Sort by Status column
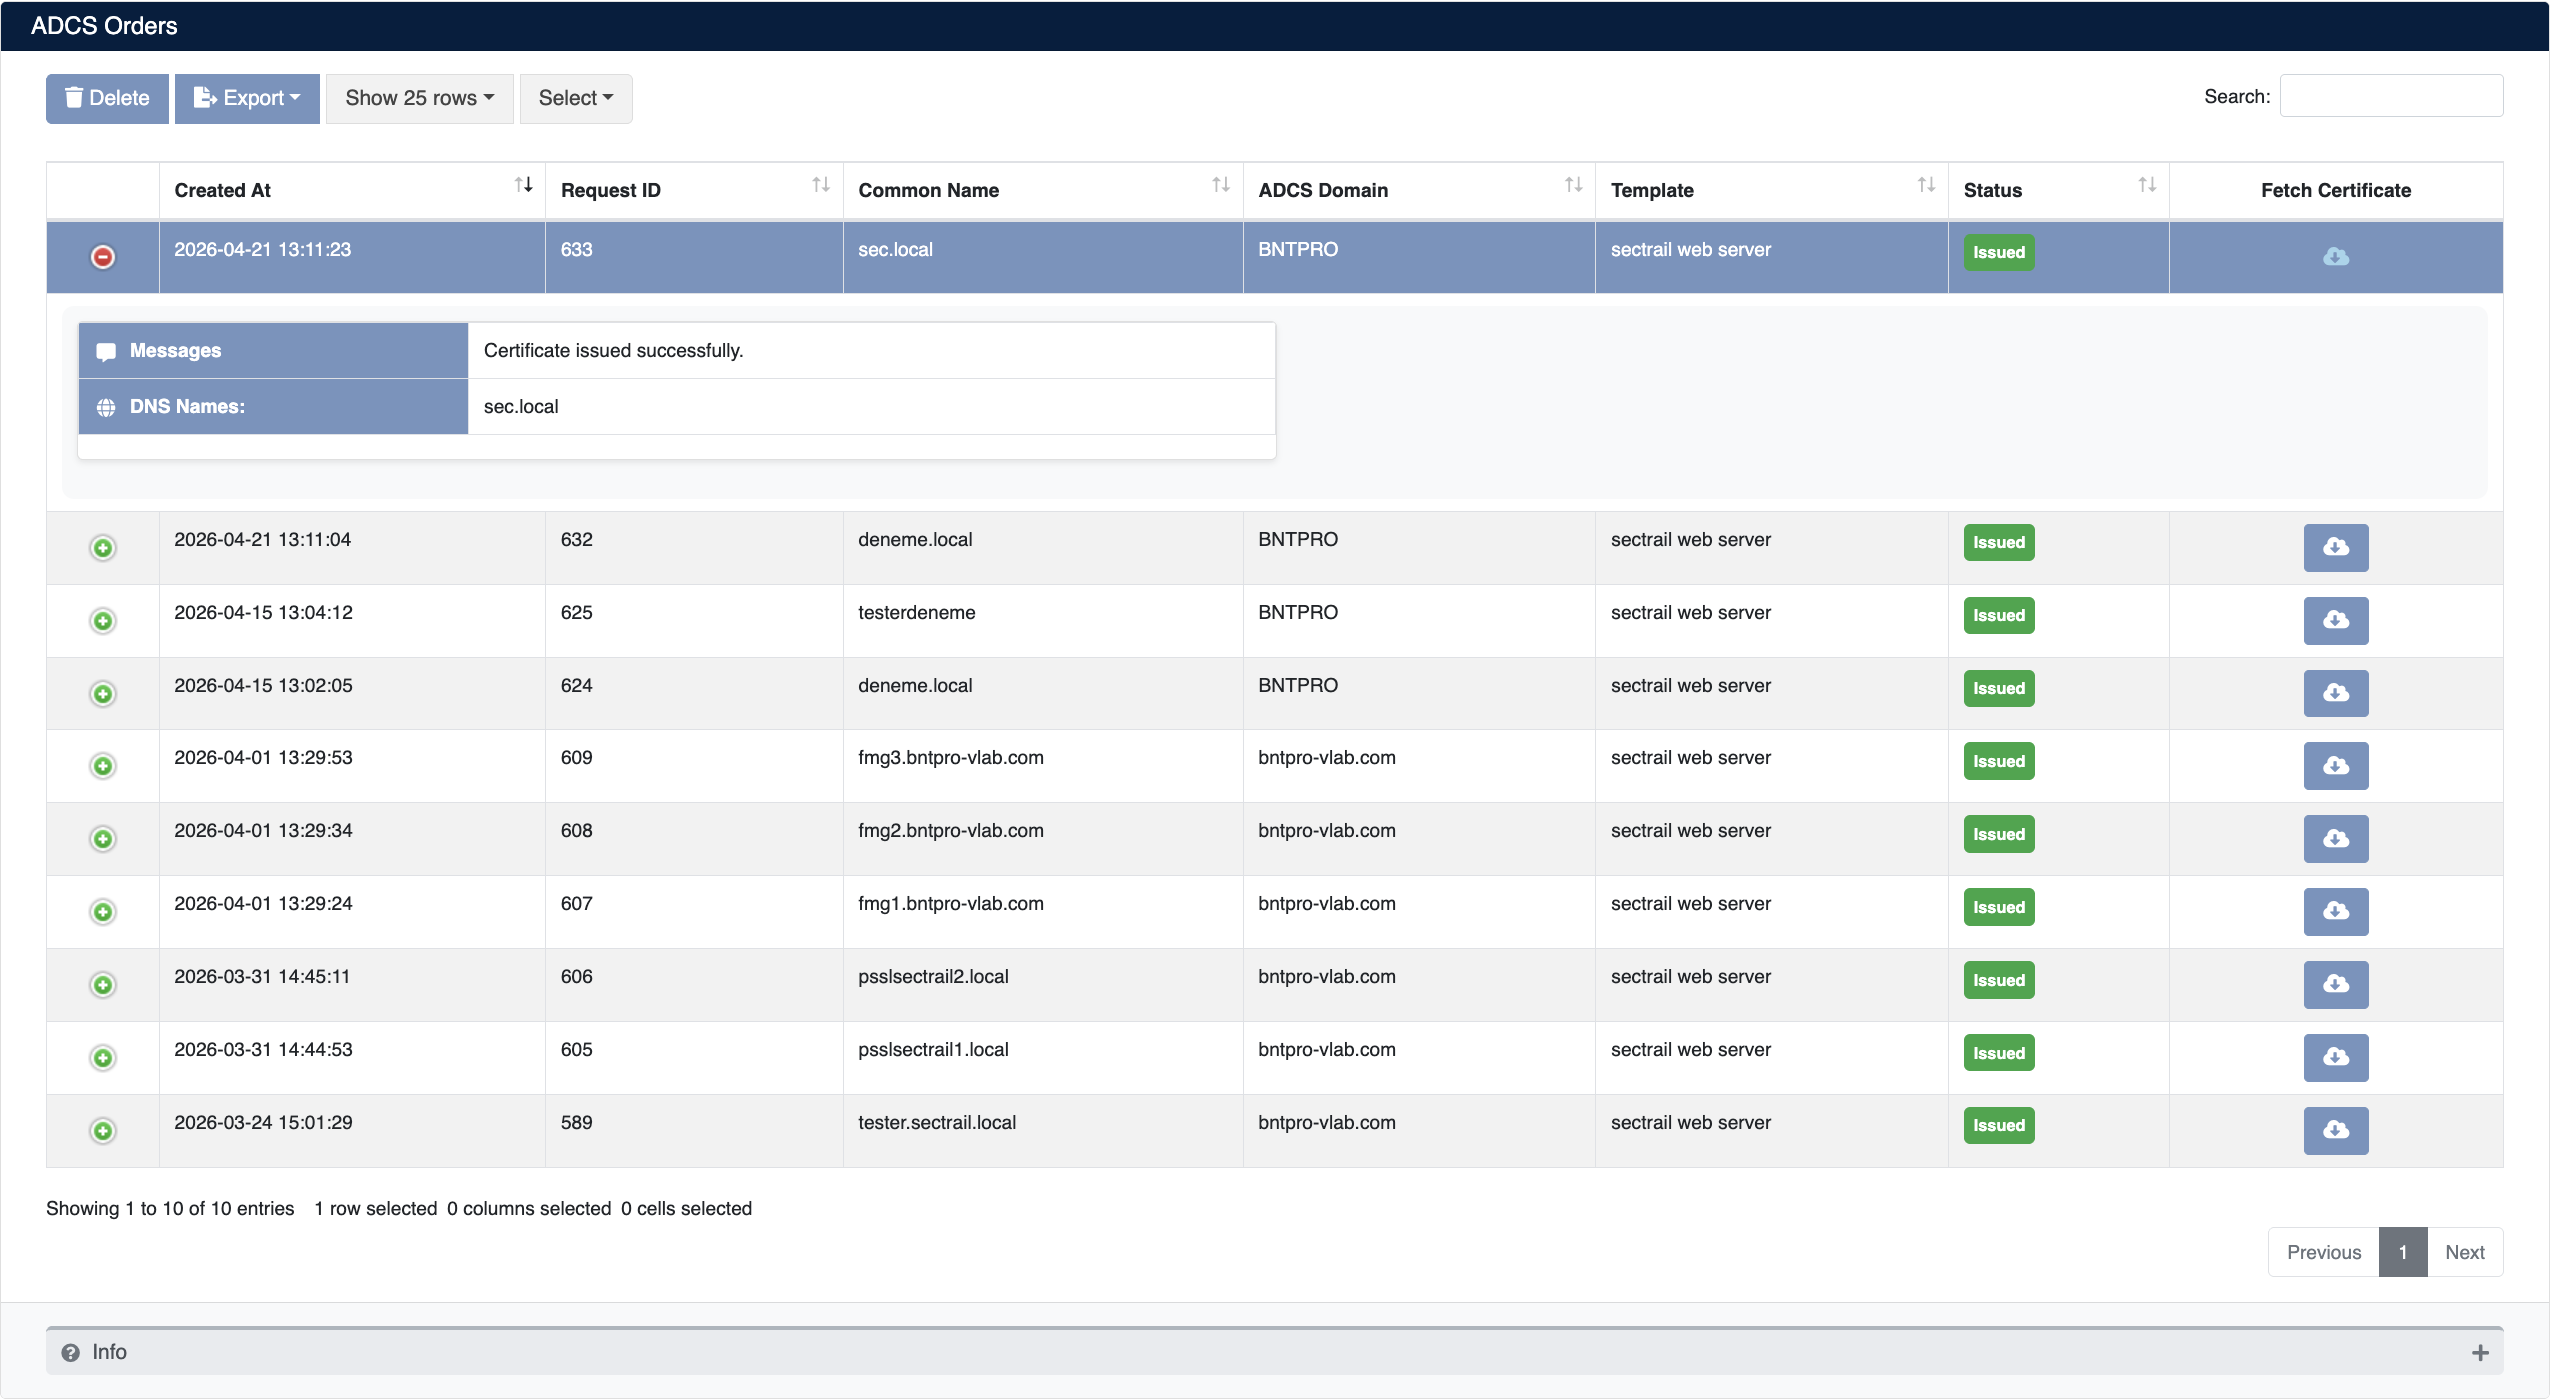2552x1400 pixels. [2059, 190]
